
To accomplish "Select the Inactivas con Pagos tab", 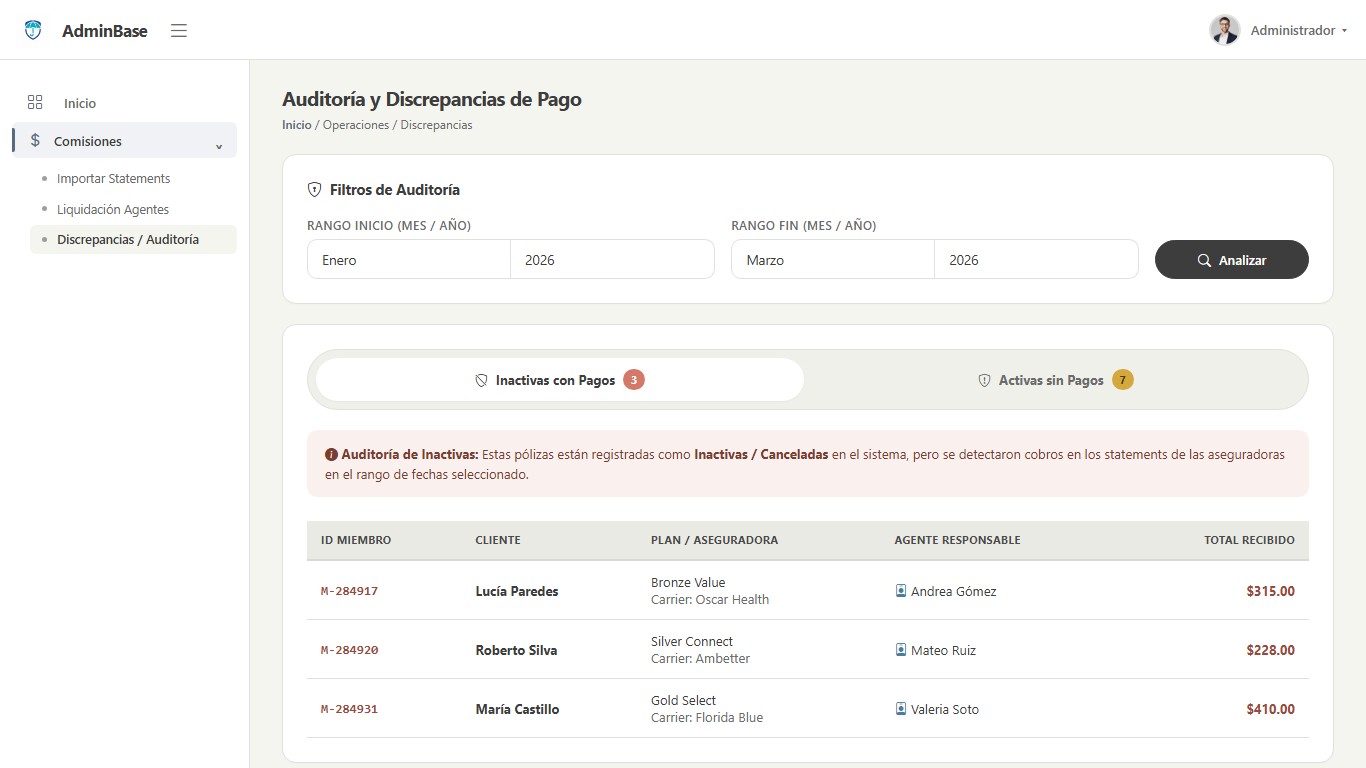I will pos(559,380).
